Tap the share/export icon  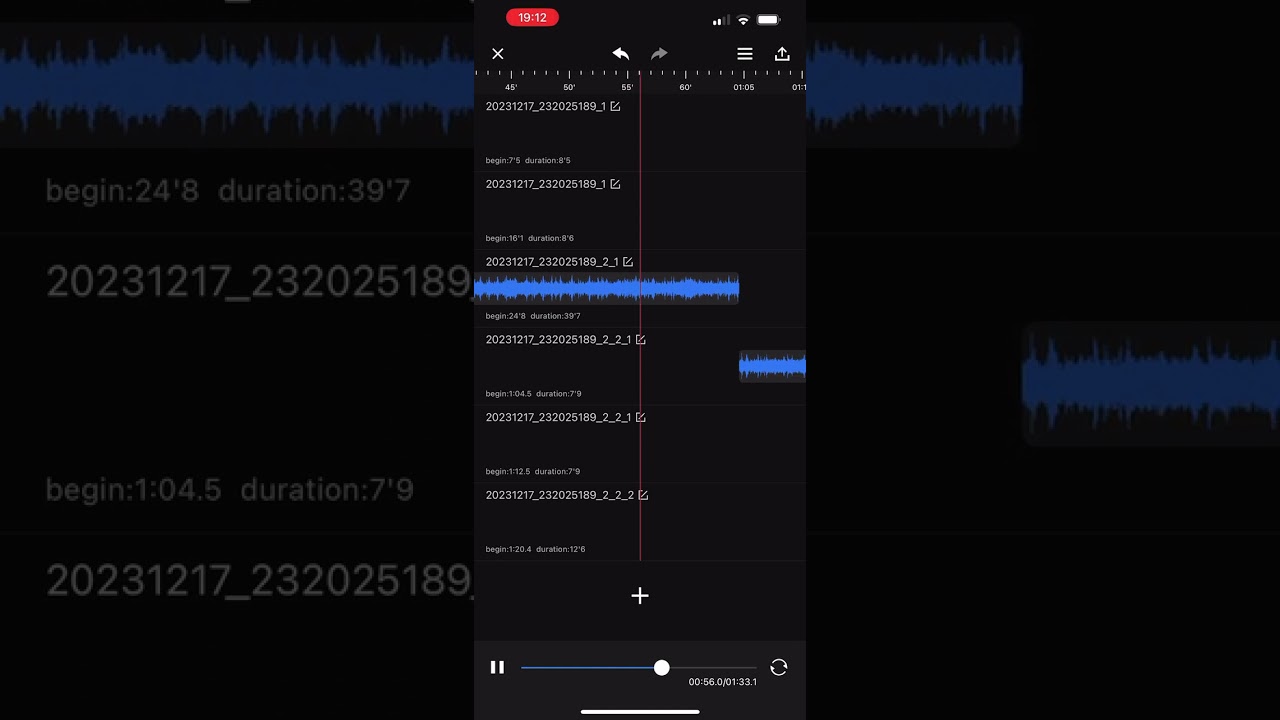[782, 54]
